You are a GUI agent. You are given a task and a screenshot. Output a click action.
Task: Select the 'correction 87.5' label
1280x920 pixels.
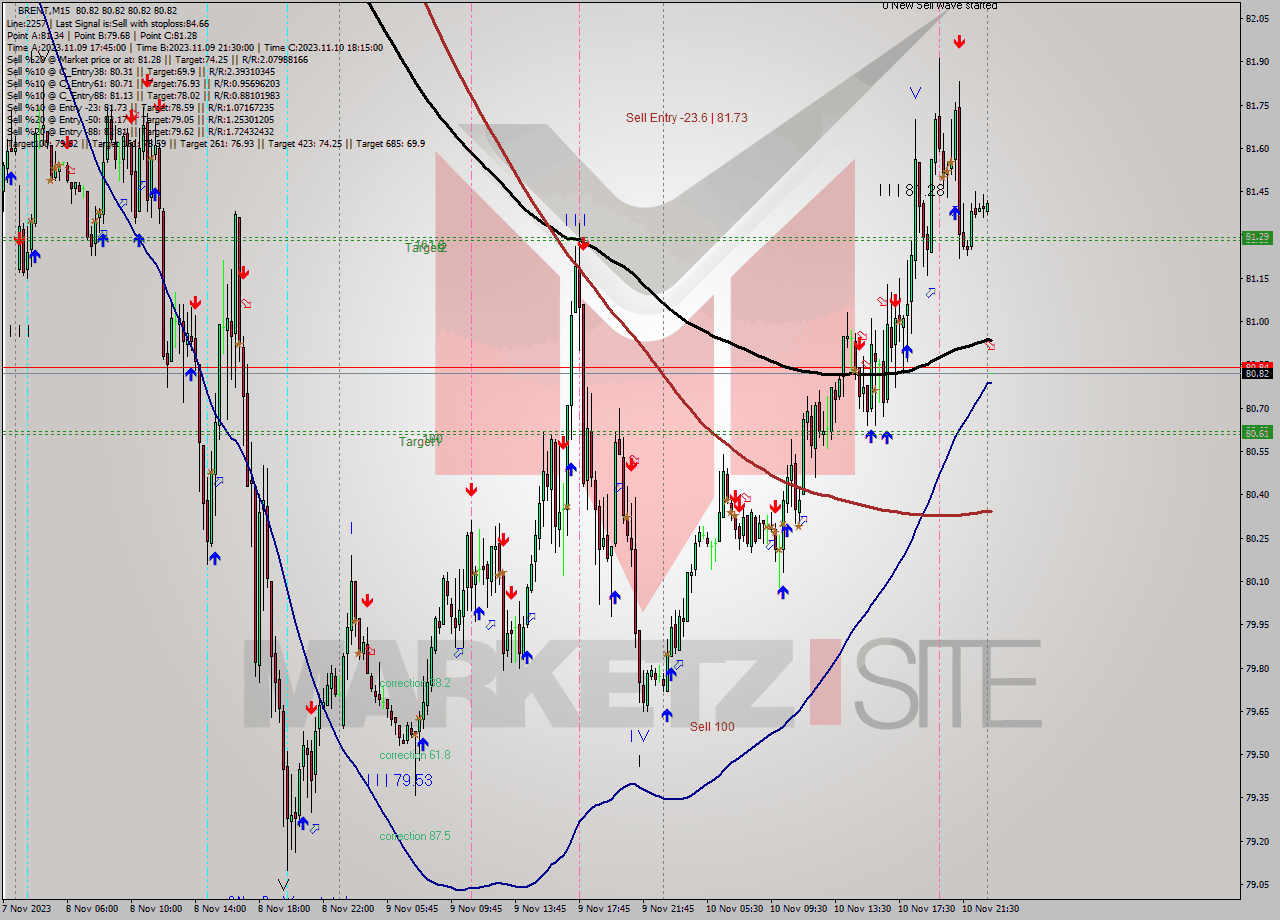tap(415, 836)
